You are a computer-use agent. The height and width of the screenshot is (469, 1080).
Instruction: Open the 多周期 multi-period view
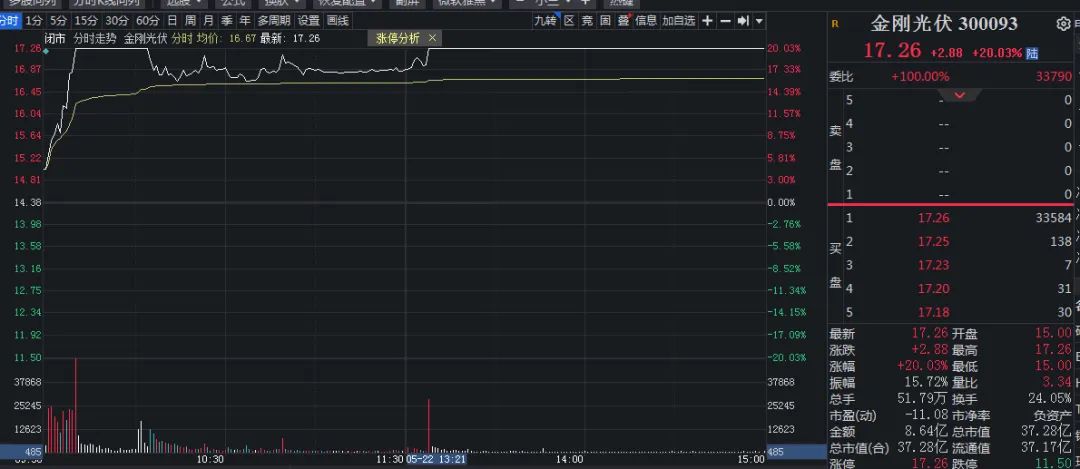tap(273, 20)
